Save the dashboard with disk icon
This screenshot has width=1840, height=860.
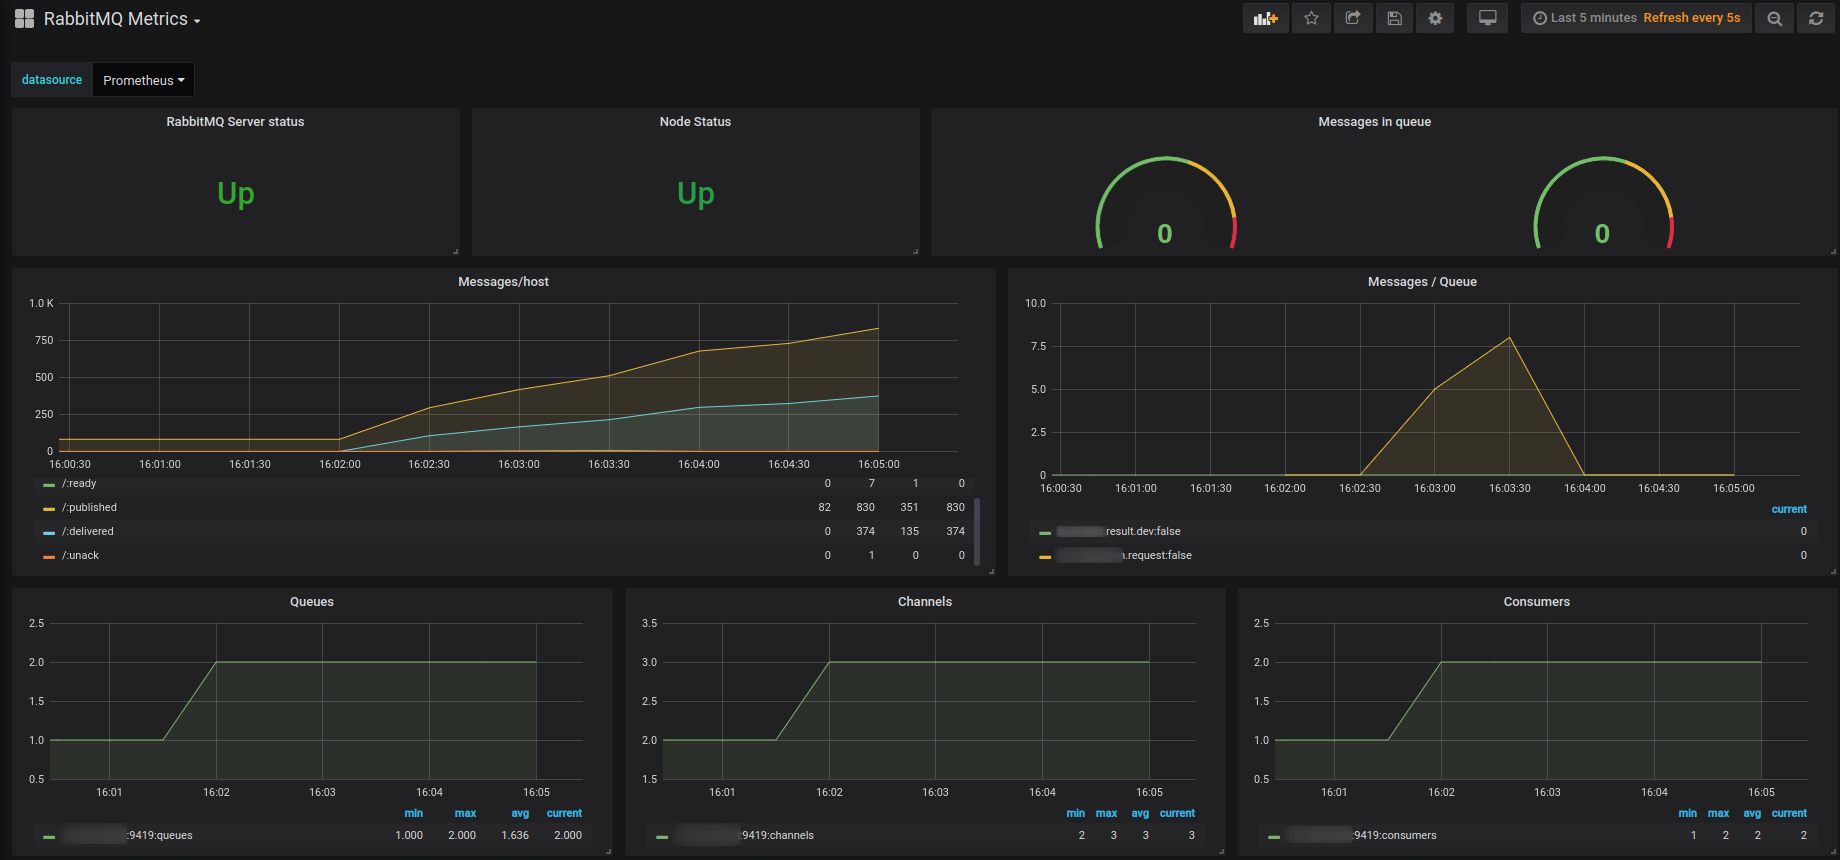tap(1394, 18)
